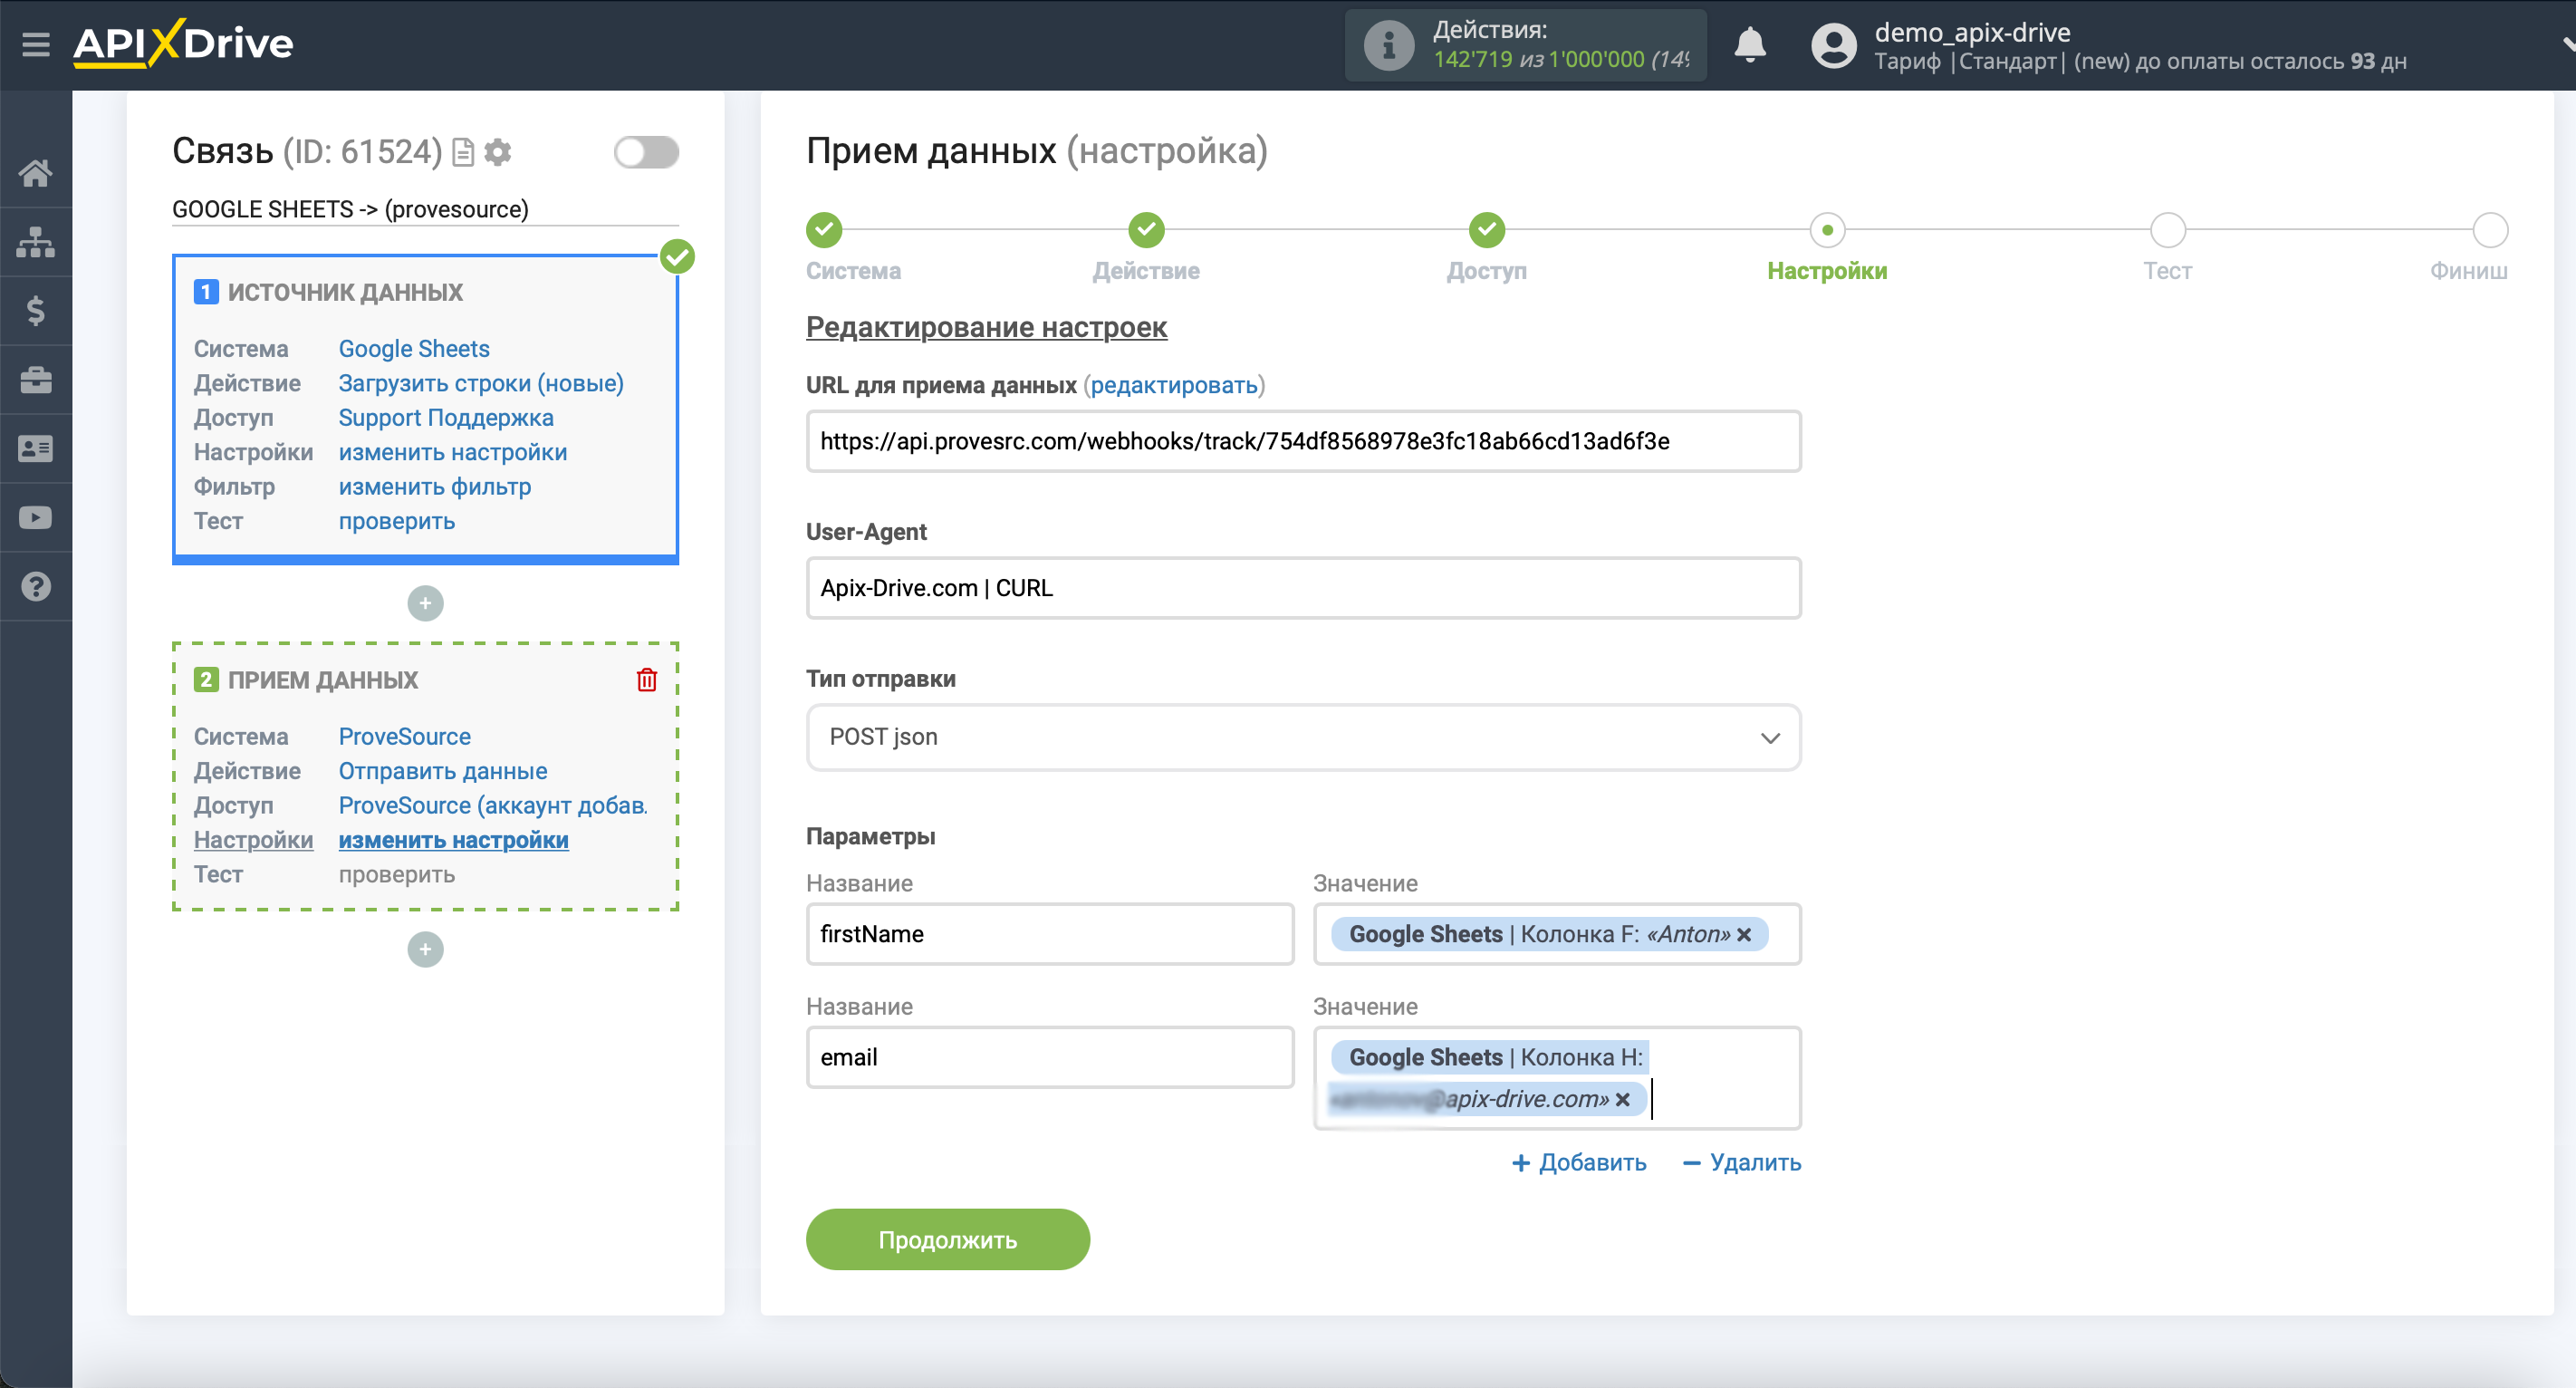Add a step below the Прием данных block
Screen dimensions: 2576x1388
point(425,950)
